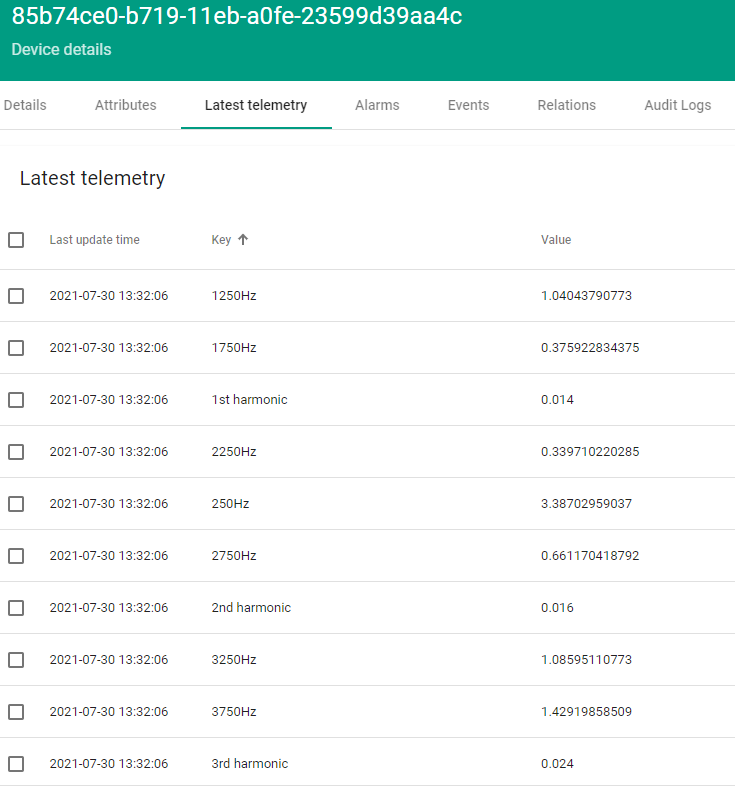Check the 250Hz telemetry row checkbox

(x=16, y=504)
